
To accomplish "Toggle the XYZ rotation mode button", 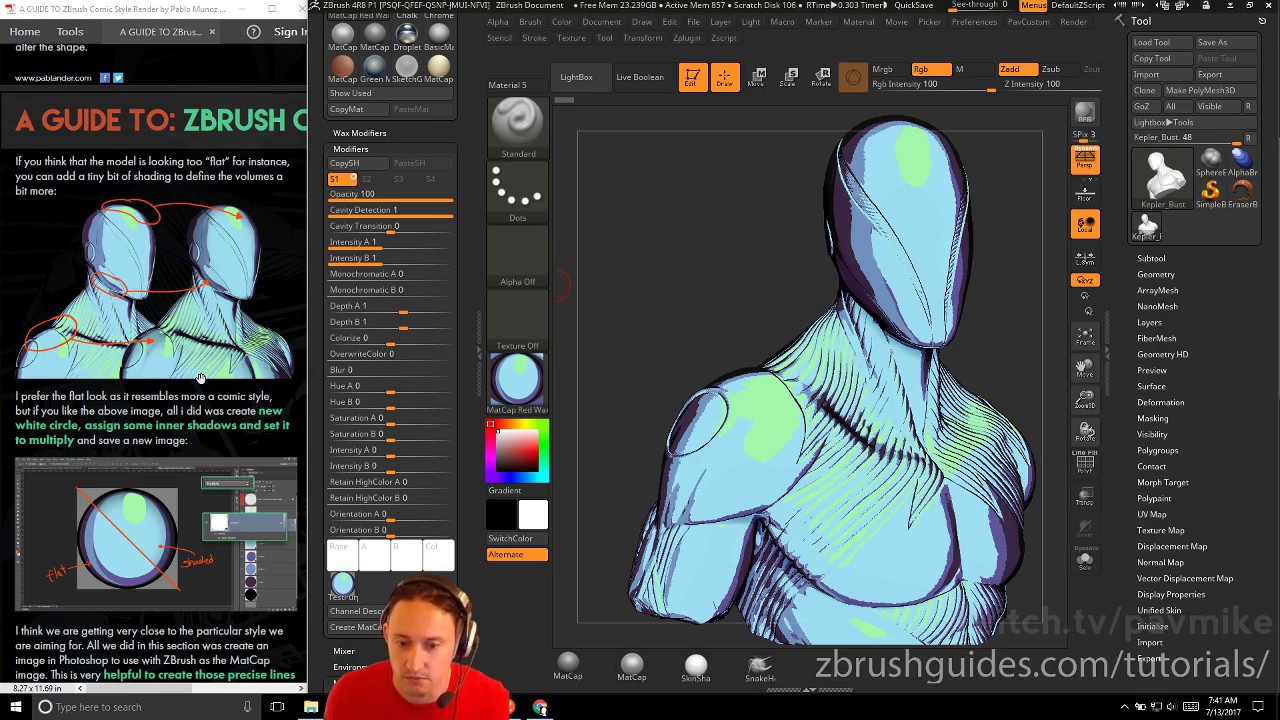I will (1085, 281).
